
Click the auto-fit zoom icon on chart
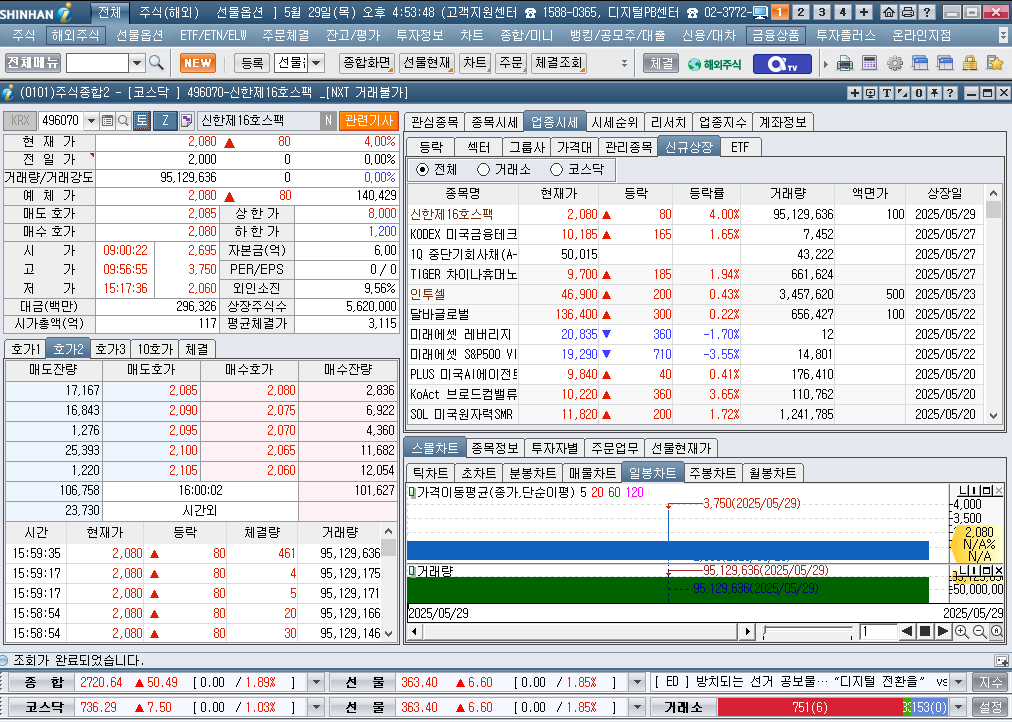tap(997, 632)
